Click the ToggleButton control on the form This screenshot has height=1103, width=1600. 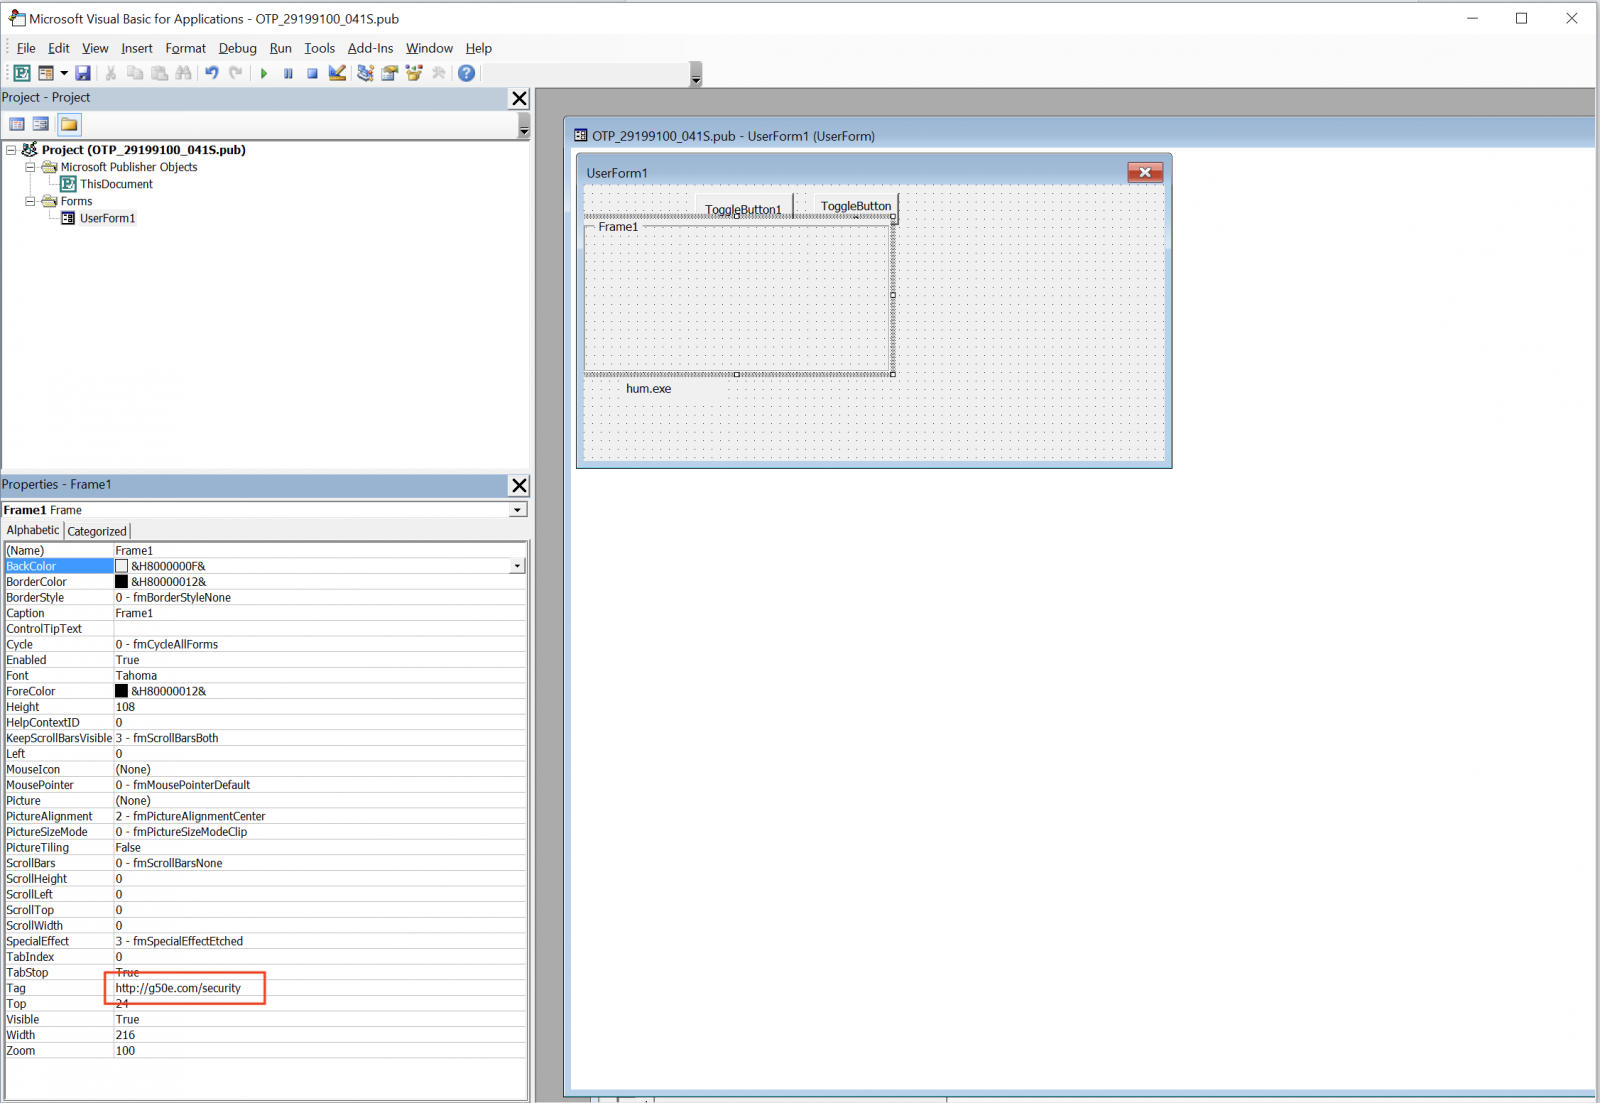pyautogui.click(x=856, y=206)
